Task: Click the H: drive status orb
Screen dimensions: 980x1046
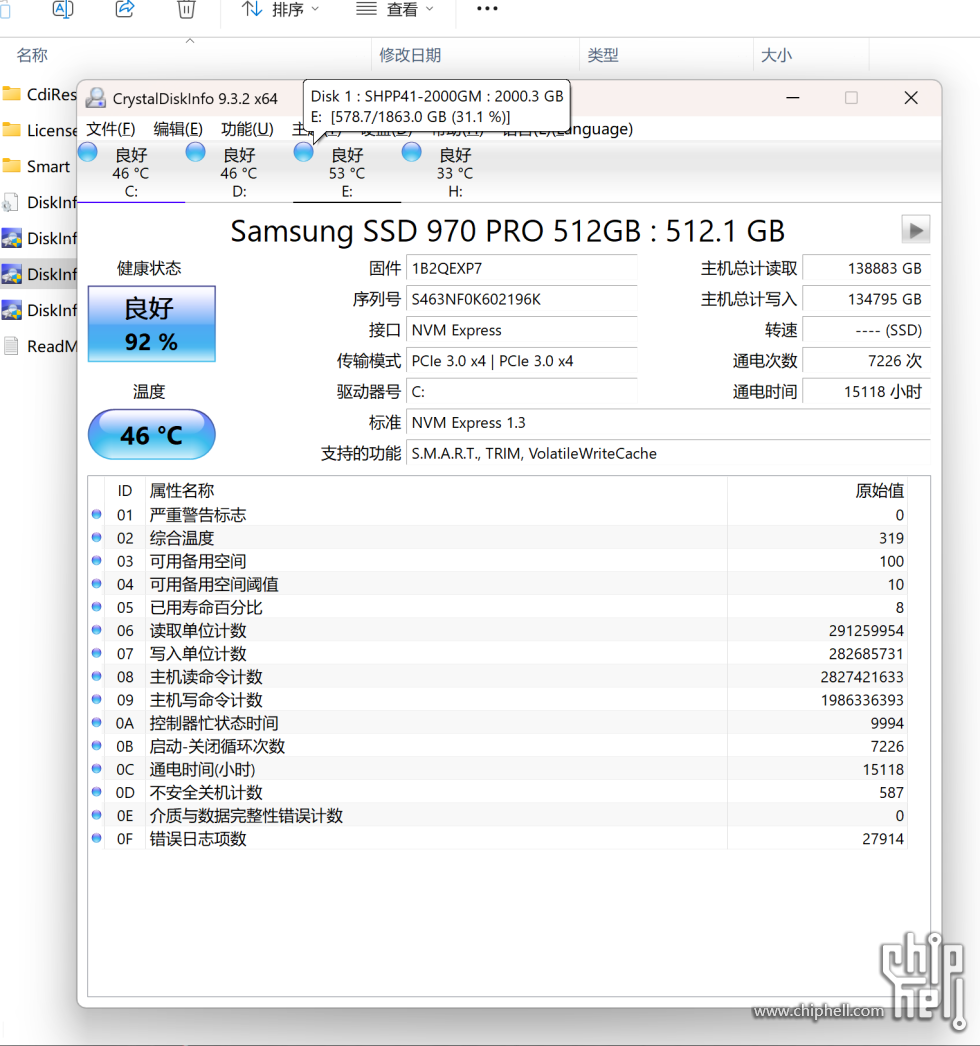Action: 412,153
